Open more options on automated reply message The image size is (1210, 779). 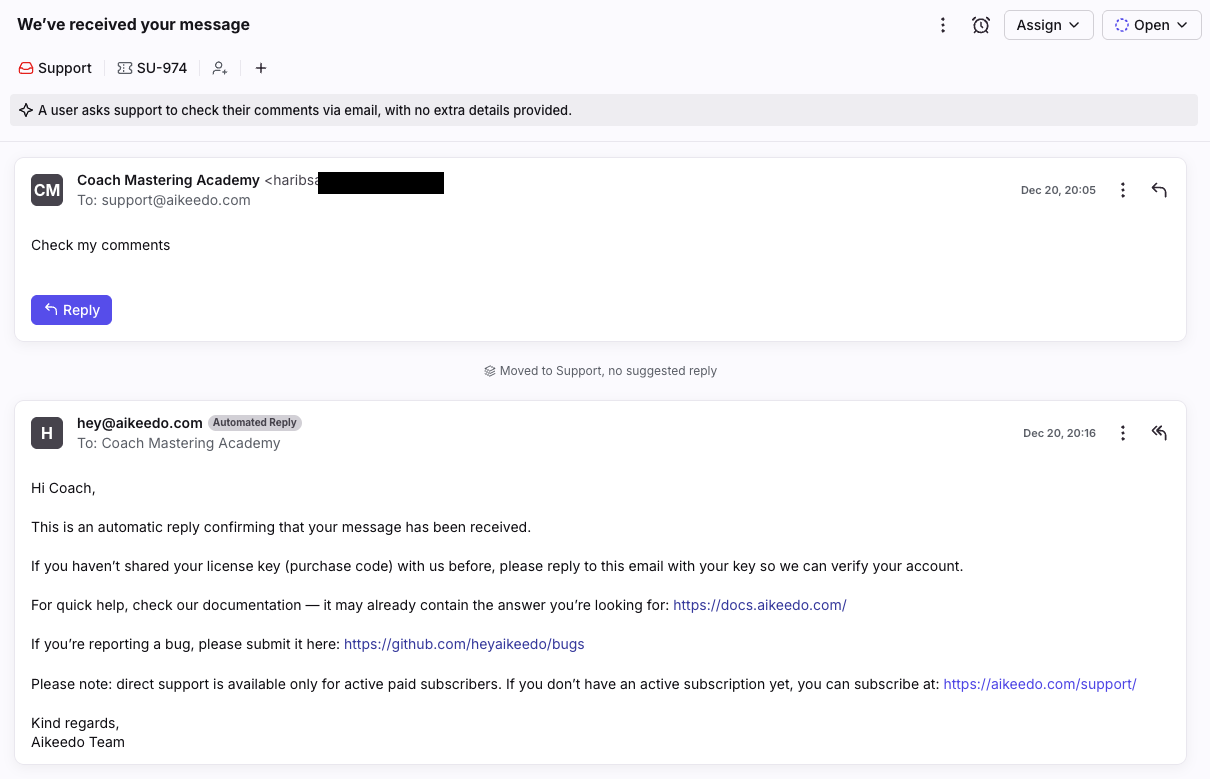(1123, 433)
